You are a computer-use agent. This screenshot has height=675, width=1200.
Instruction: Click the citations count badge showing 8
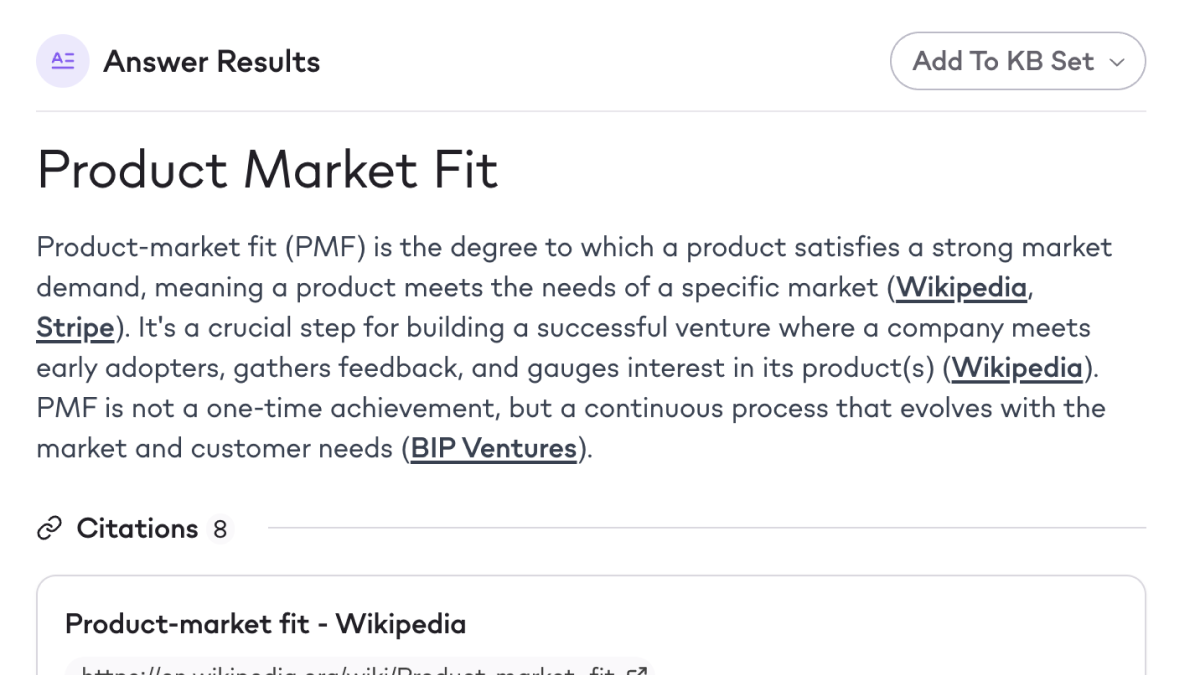pos(220,529)
